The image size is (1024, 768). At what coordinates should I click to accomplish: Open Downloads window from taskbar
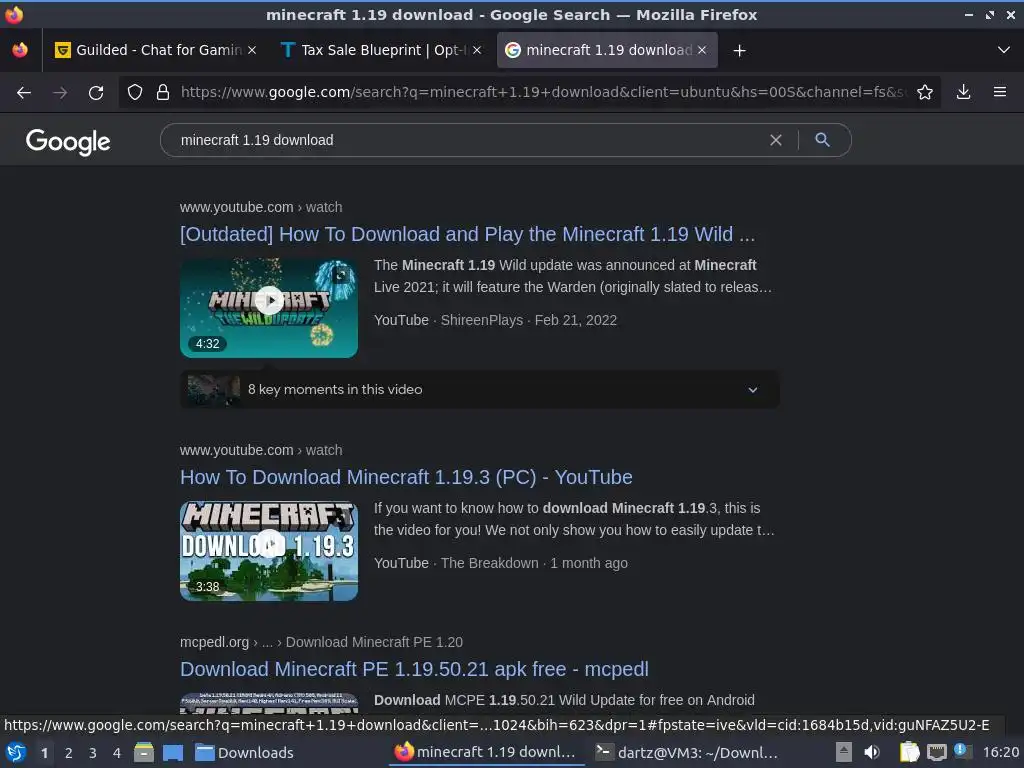[244, 752]
